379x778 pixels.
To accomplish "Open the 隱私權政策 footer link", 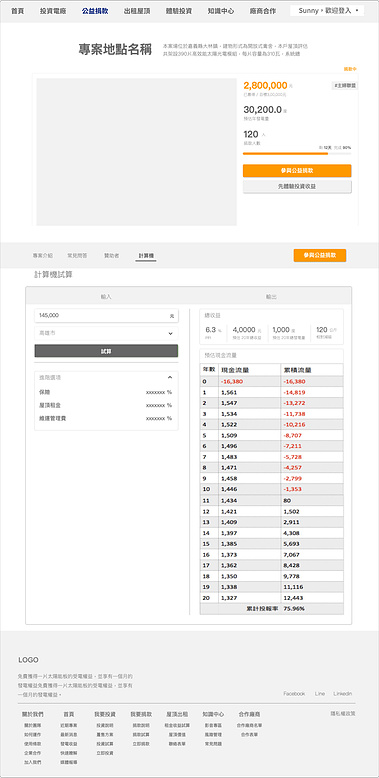I will pyautogui.click(x=343, y=713).
